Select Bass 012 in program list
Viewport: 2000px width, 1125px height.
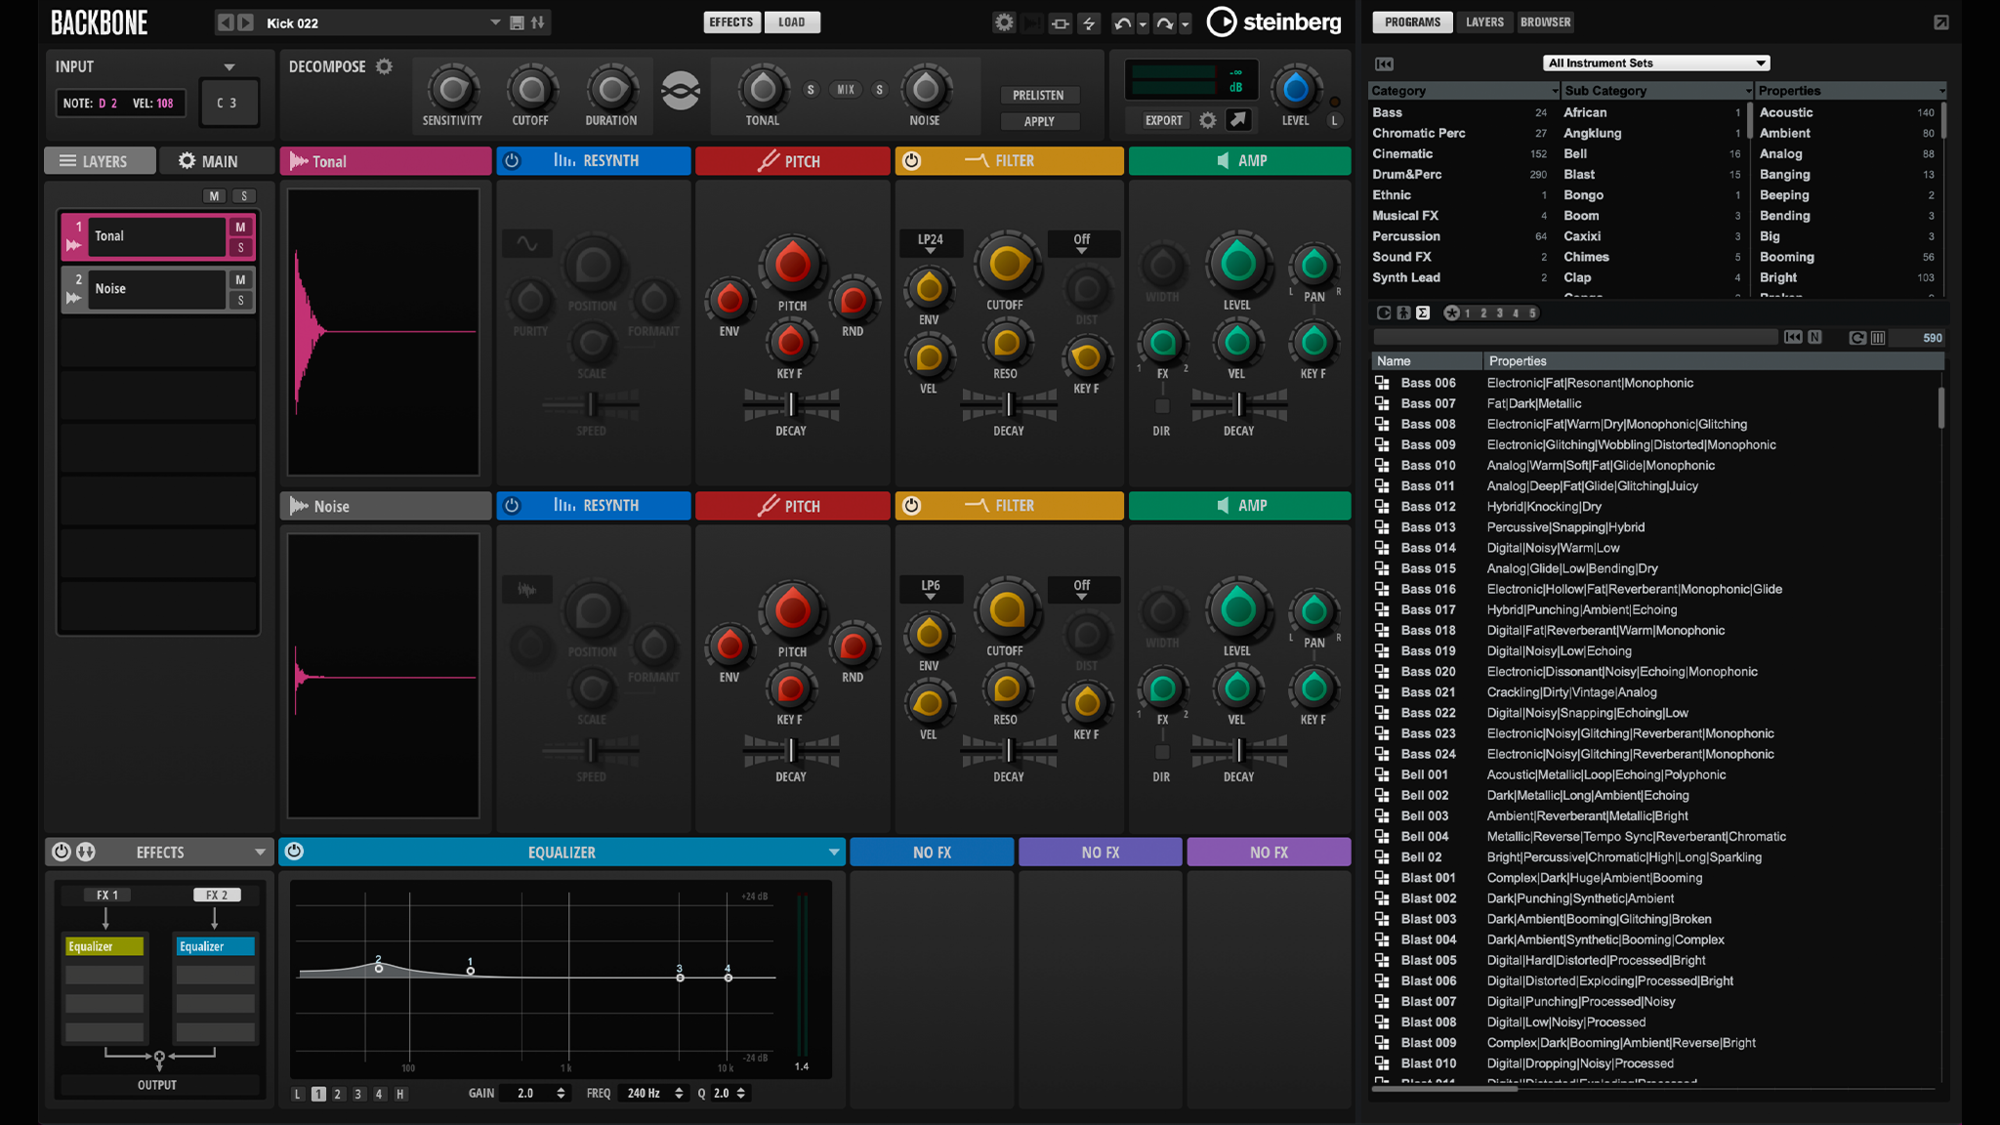1428,507
